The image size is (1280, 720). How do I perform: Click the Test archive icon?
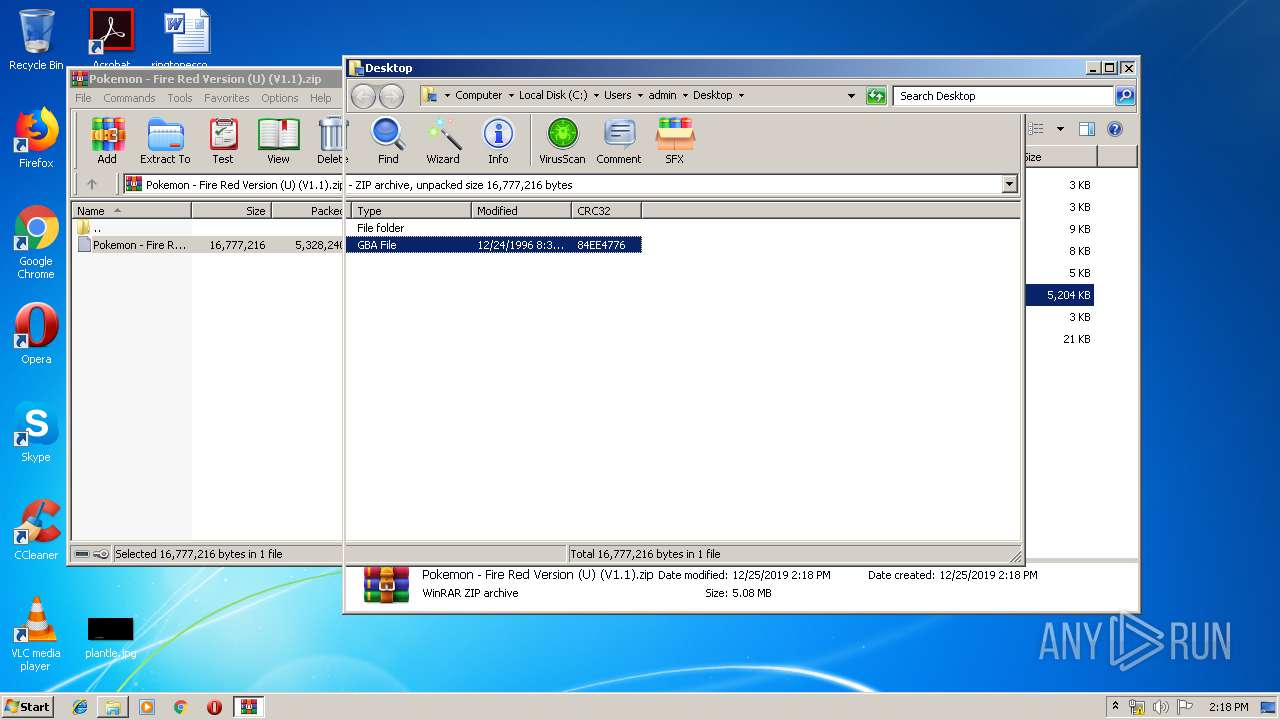[x=223, y=141]
